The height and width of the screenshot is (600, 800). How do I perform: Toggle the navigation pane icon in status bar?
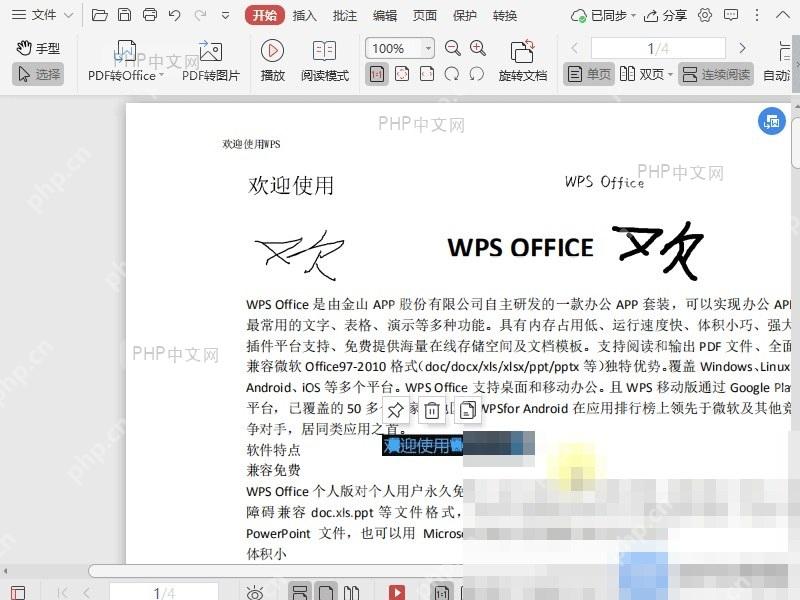click(x=18, y=593)
